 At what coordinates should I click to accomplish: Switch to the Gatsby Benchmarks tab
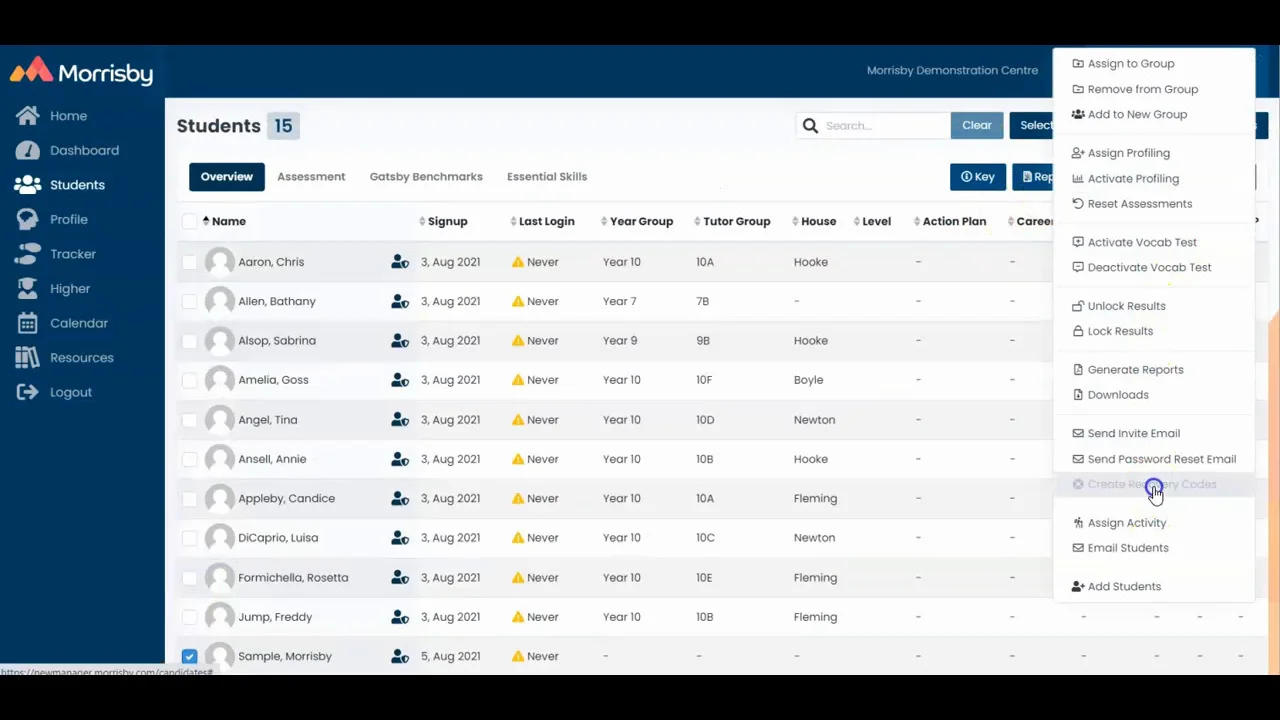[426, 177]
